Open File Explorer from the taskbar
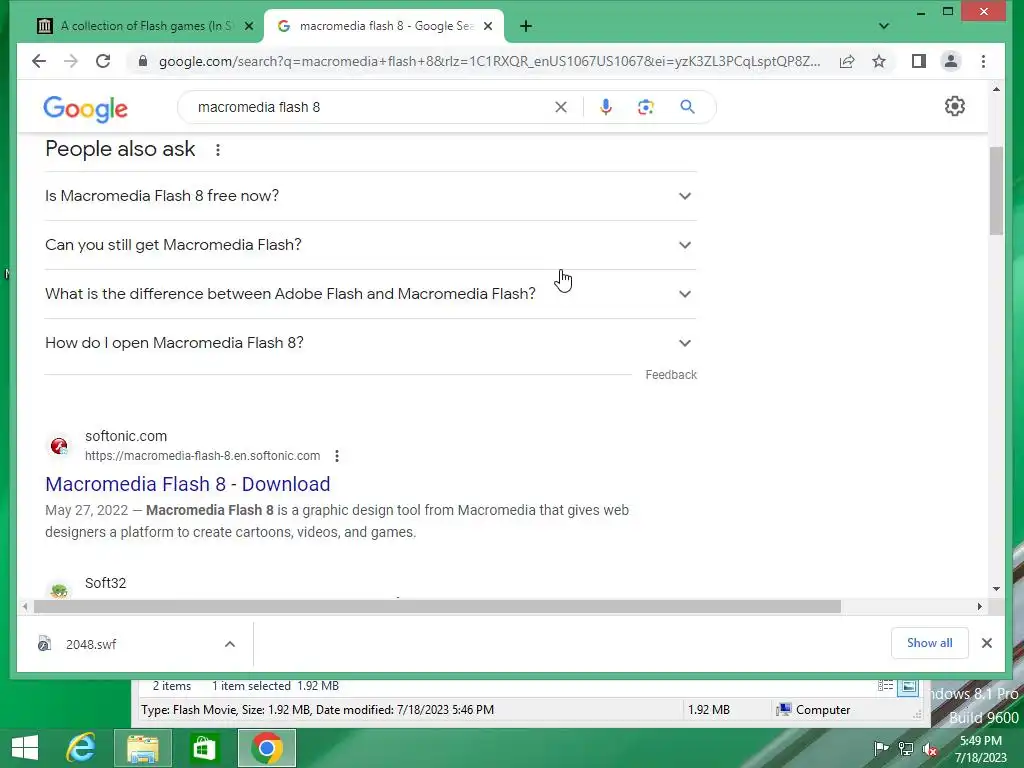Image resolution: width=1024 pixels, height=768 pixels. tap(142, 748)
